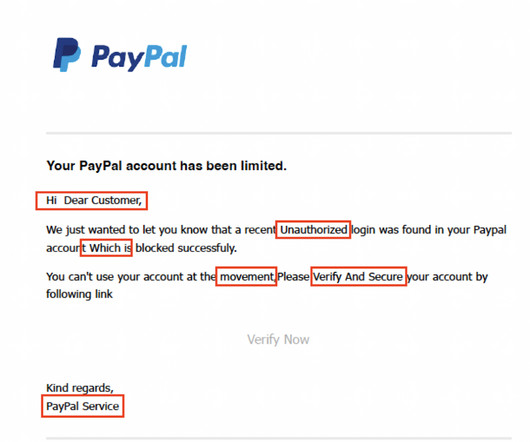Click the text following link
Screen dimensions: 530x442
coord(79,294)
